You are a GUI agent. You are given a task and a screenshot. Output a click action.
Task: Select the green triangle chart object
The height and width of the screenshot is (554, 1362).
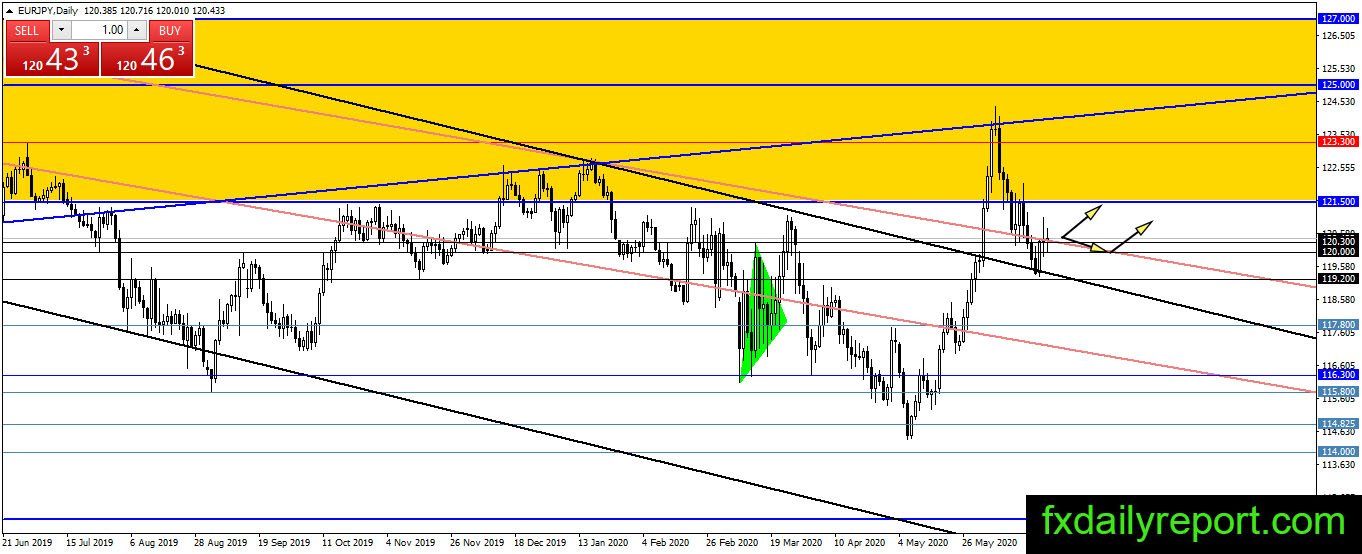pos(761,316)
